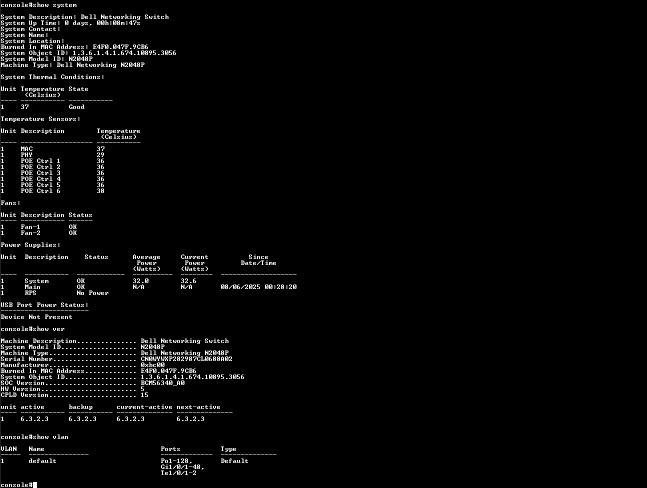Click the 'Current Power' column header

194,263
